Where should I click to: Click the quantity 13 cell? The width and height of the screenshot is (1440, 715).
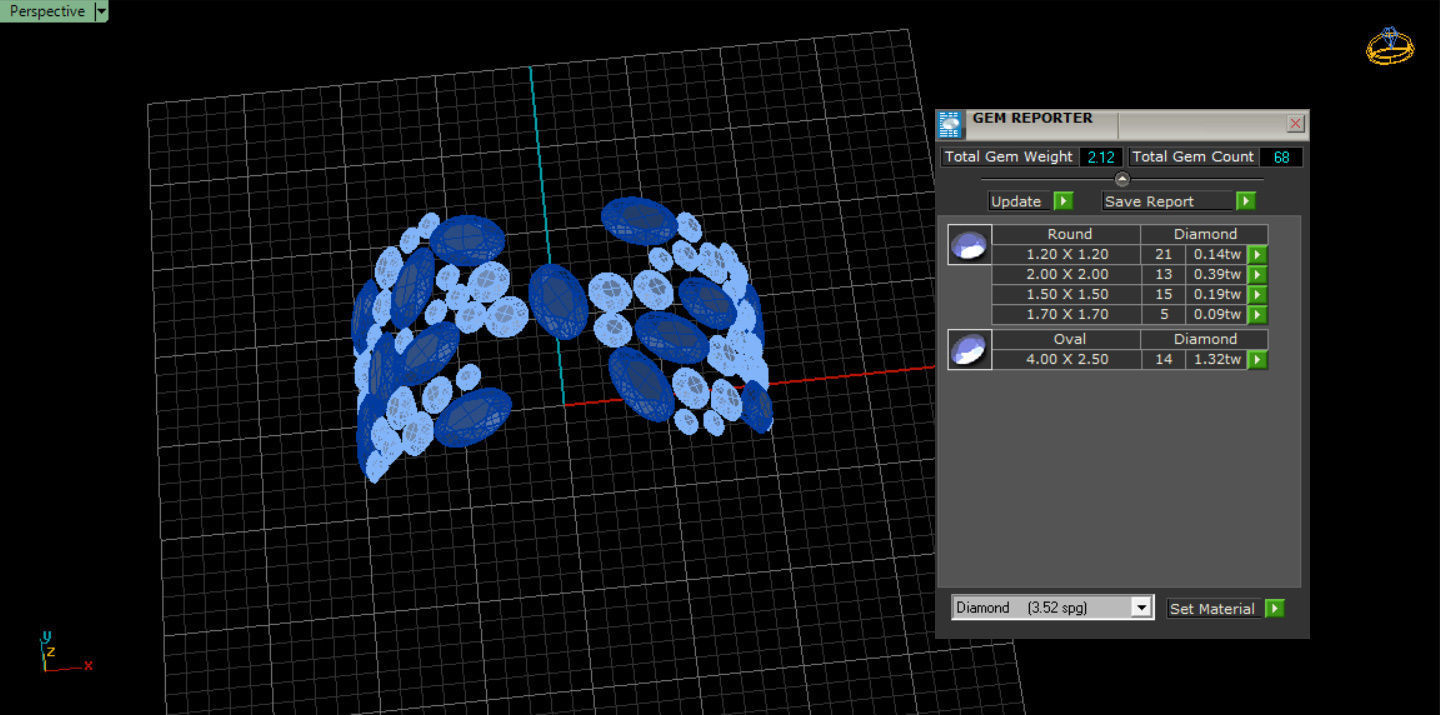[1163, 274]
